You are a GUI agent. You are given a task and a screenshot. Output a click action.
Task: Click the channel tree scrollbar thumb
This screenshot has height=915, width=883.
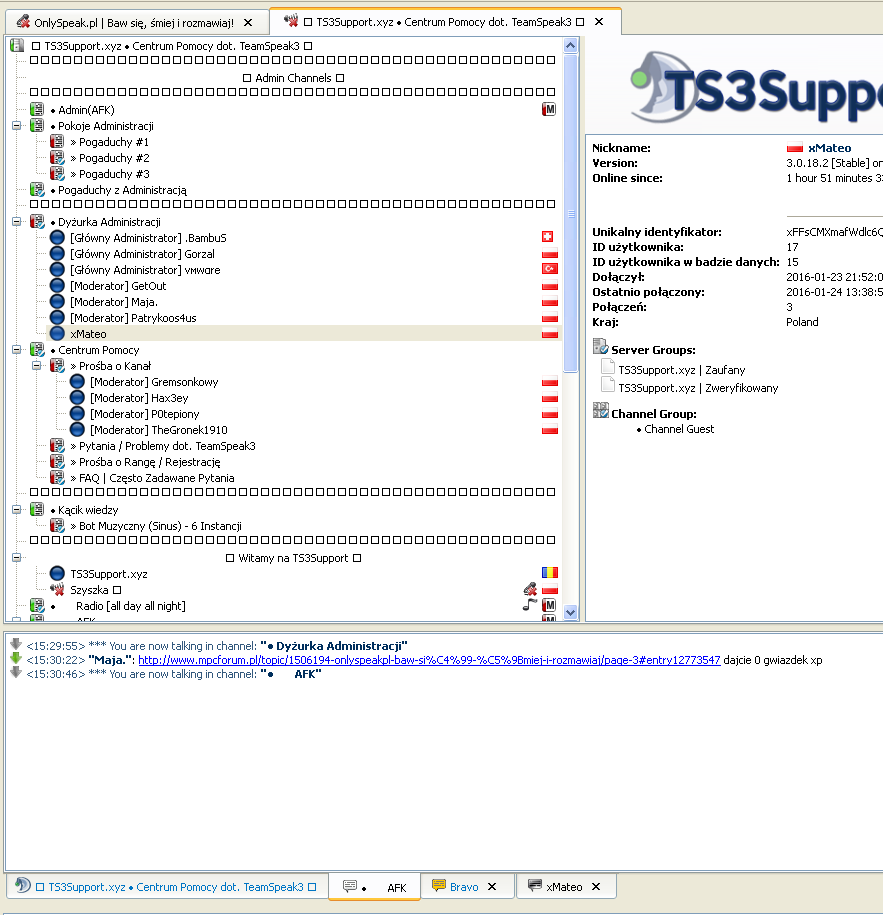(571, 213)
